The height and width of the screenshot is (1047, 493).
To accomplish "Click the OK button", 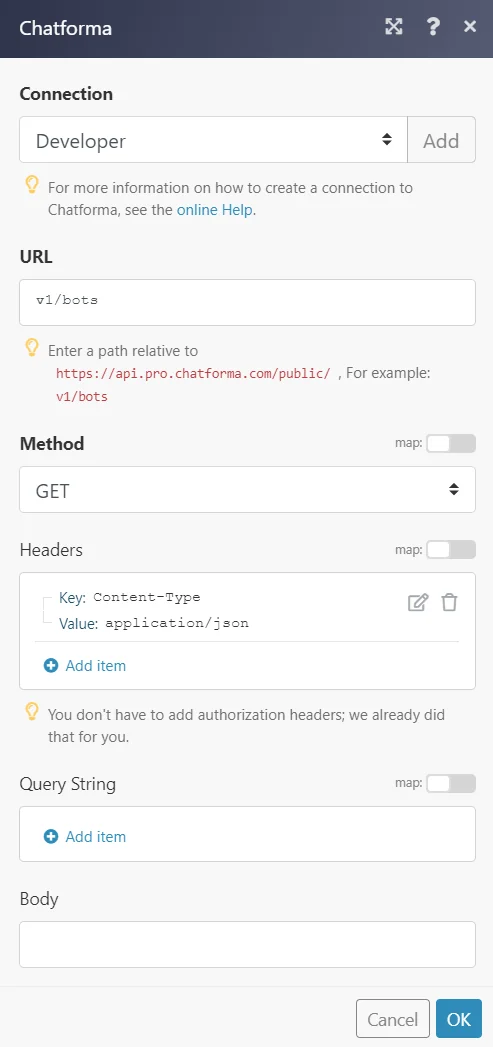I will point(459,1019).
